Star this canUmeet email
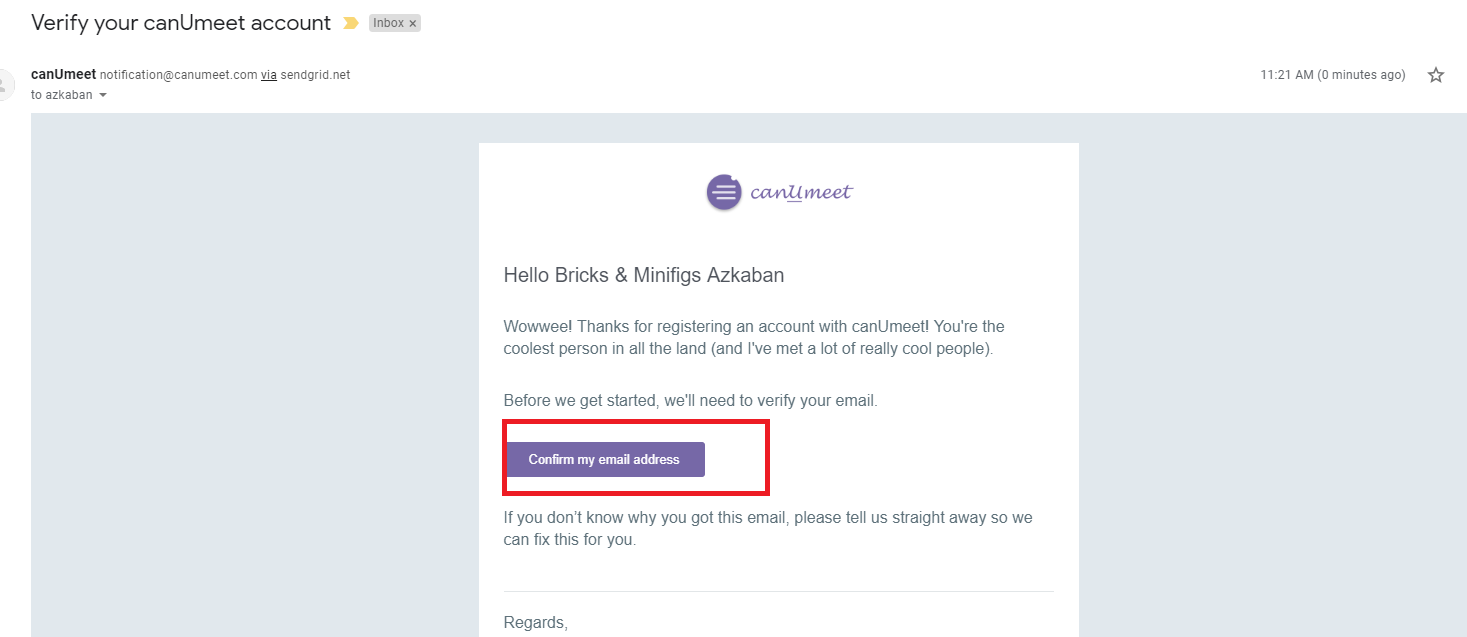Screen dimensions: 1467x637 click(x=1436, y=75)
